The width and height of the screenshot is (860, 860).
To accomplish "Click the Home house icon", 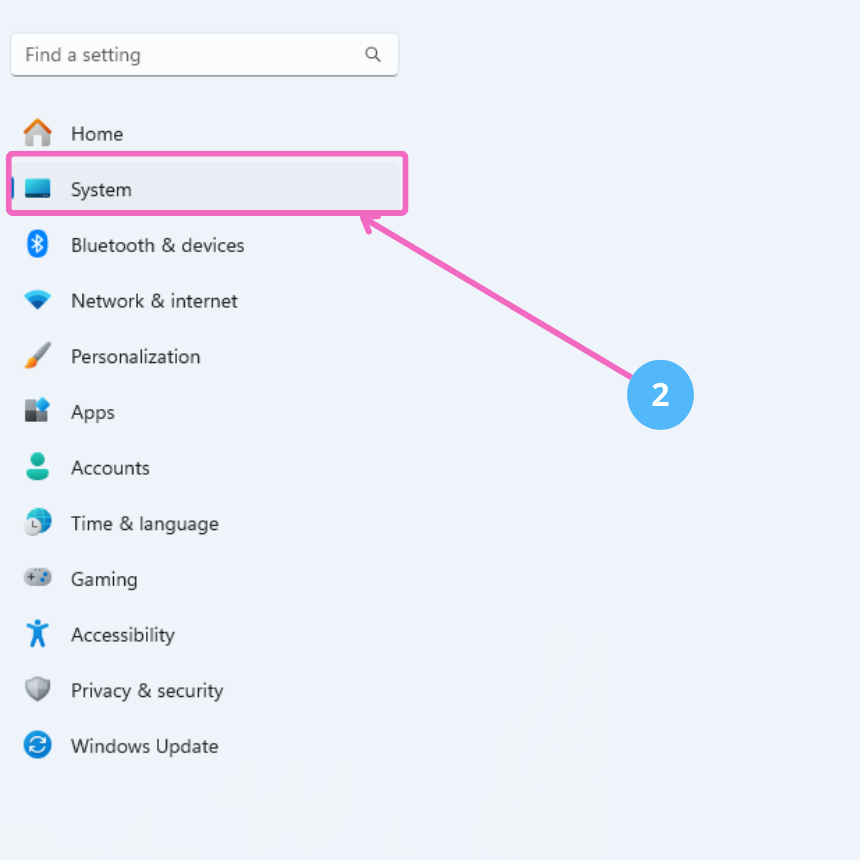I will (x=38, y=133).
